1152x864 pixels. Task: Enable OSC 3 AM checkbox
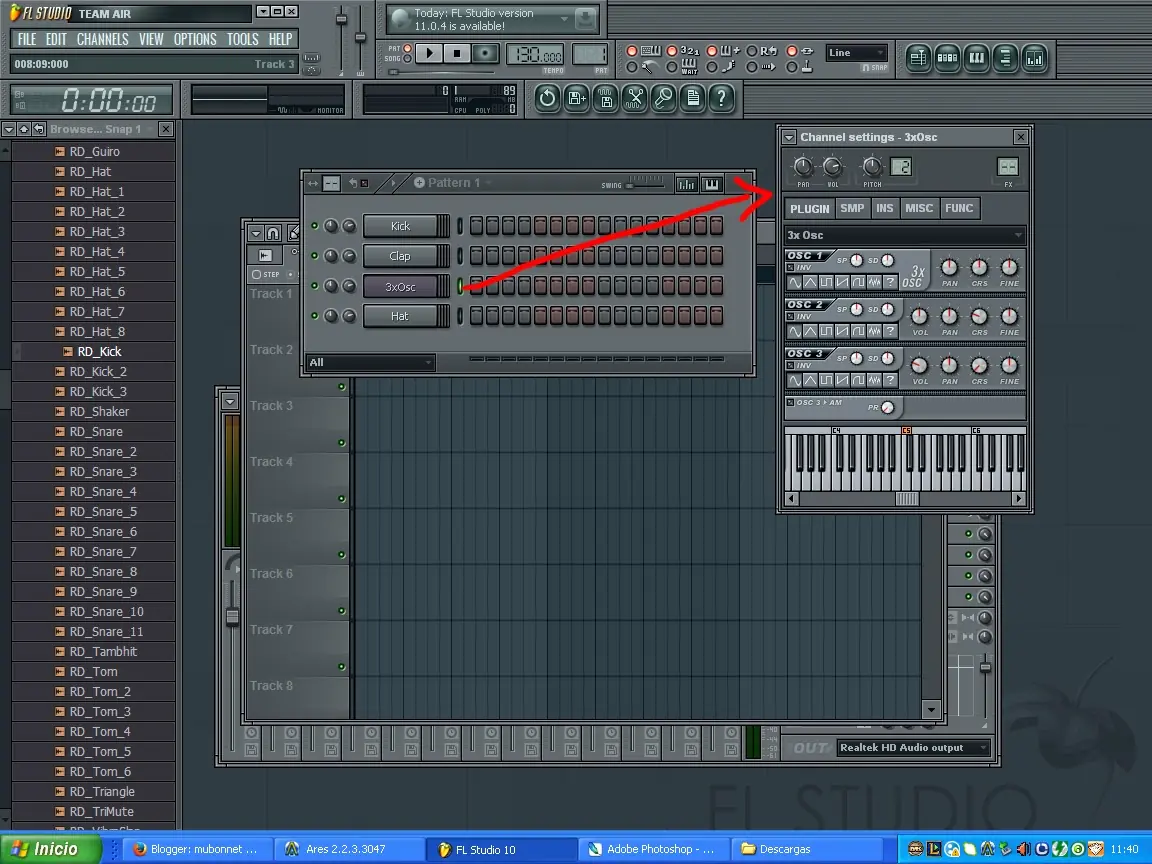tap(791, 403)
